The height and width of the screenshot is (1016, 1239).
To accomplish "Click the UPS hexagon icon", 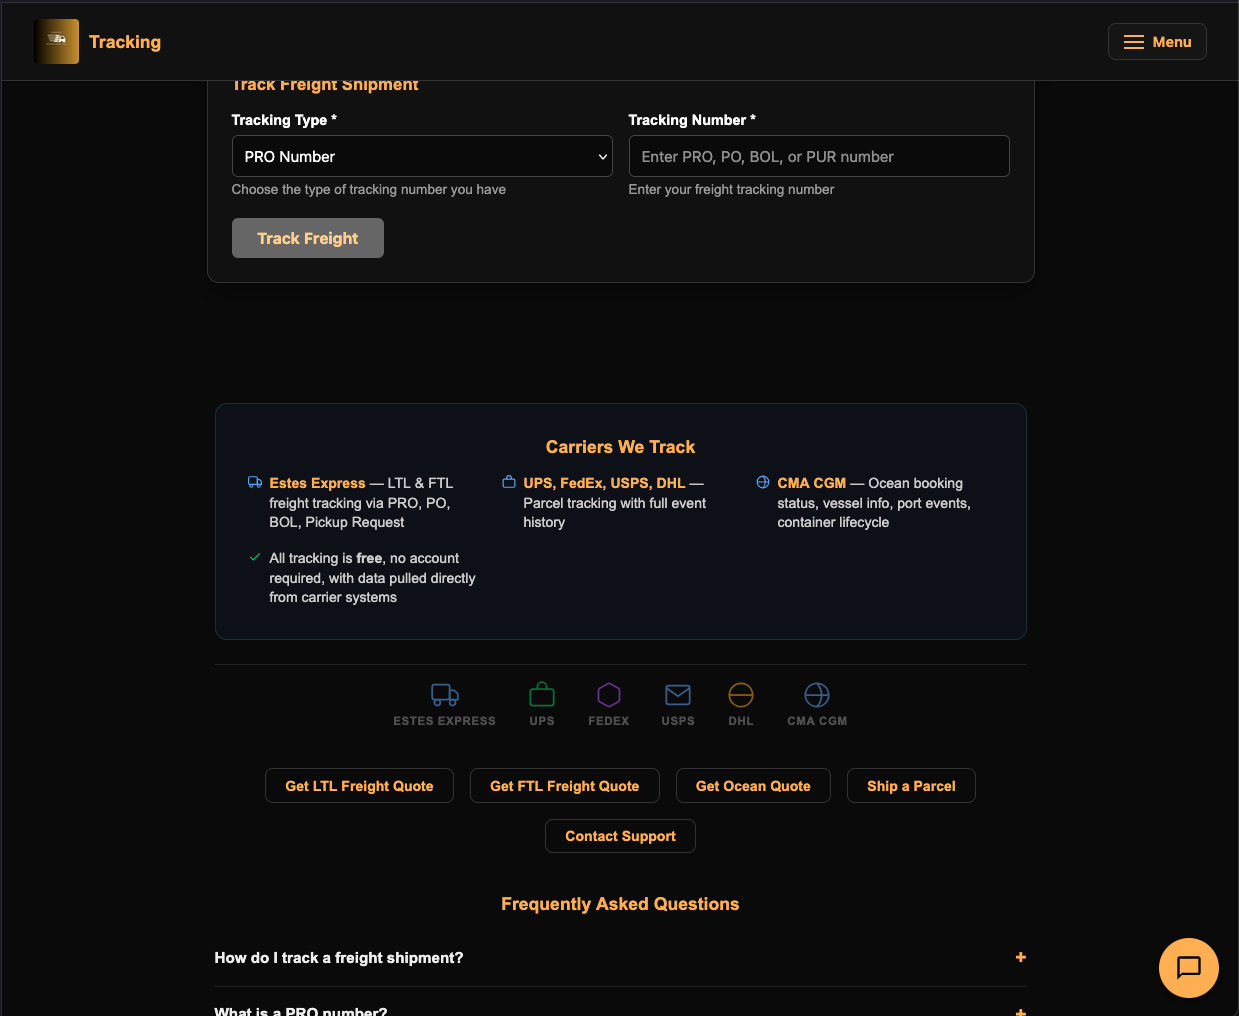I will [x=542, y=694].
